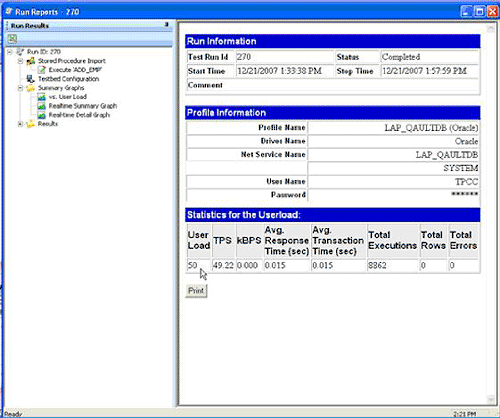Click the User Load value 50
This screenshot has width=500, height=418.
pyautogui.click(x=193, y=265)
